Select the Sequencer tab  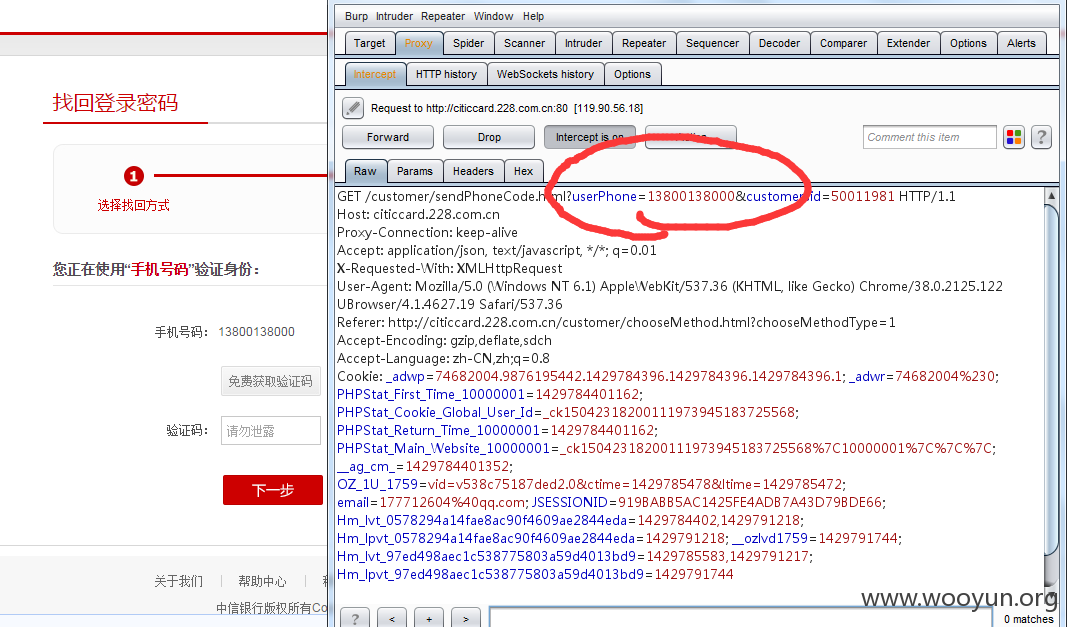click(712, 43)
